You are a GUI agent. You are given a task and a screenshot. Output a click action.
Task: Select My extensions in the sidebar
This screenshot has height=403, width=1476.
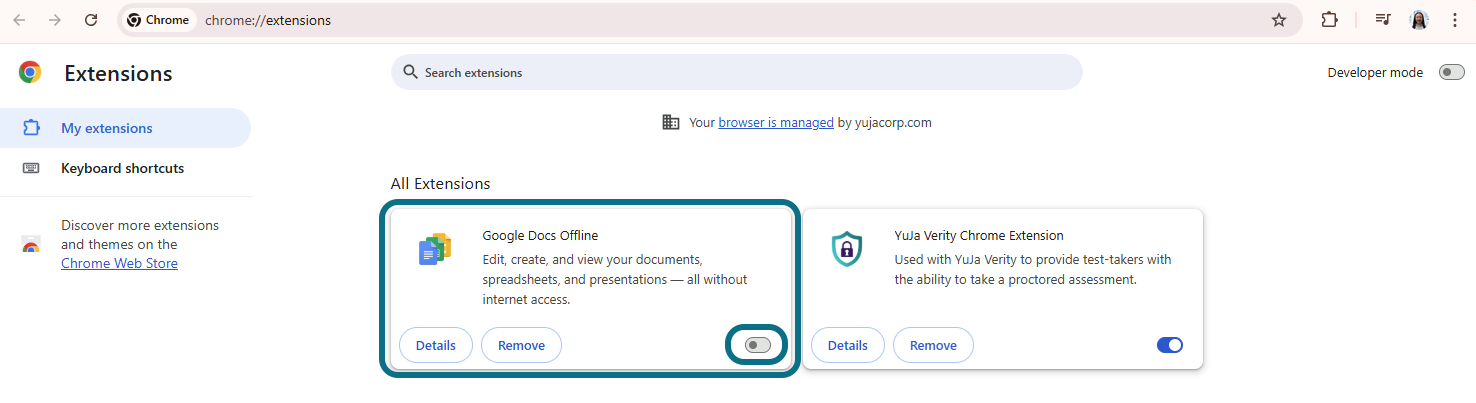106,128
